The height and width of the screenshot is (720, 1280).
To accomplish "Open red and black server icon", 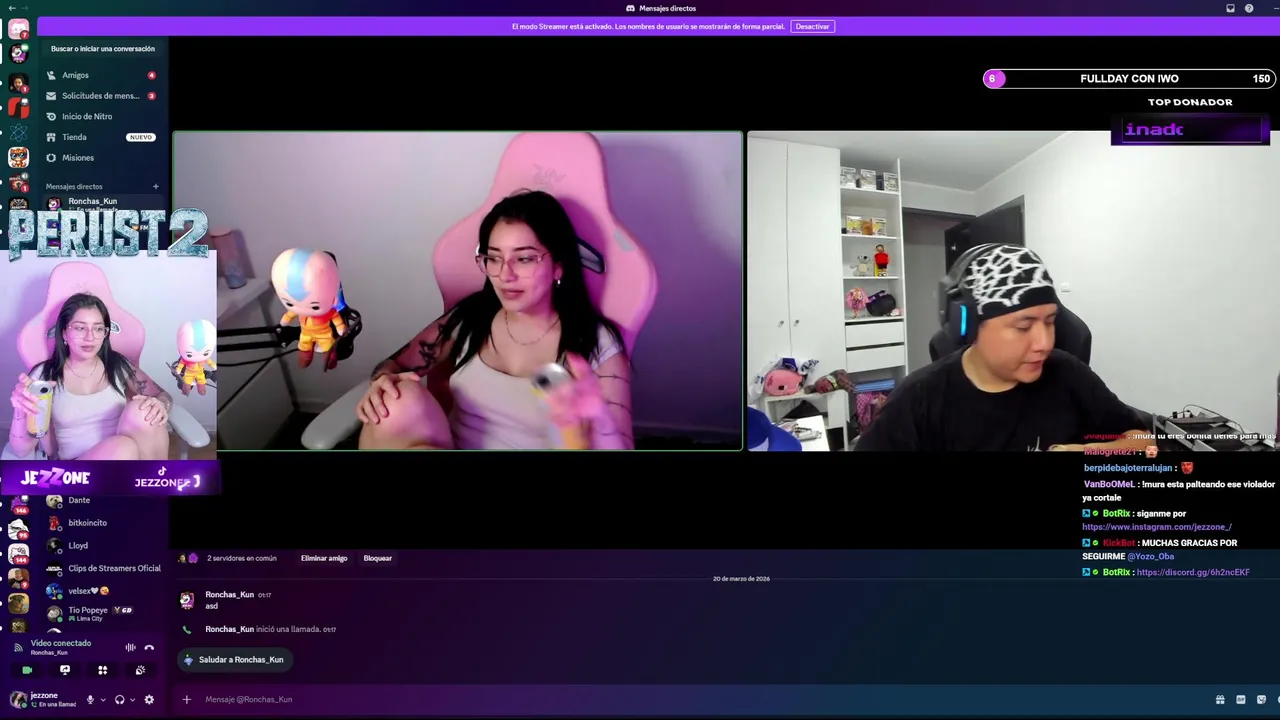I will pyautogui.click(x=18, y=107).
